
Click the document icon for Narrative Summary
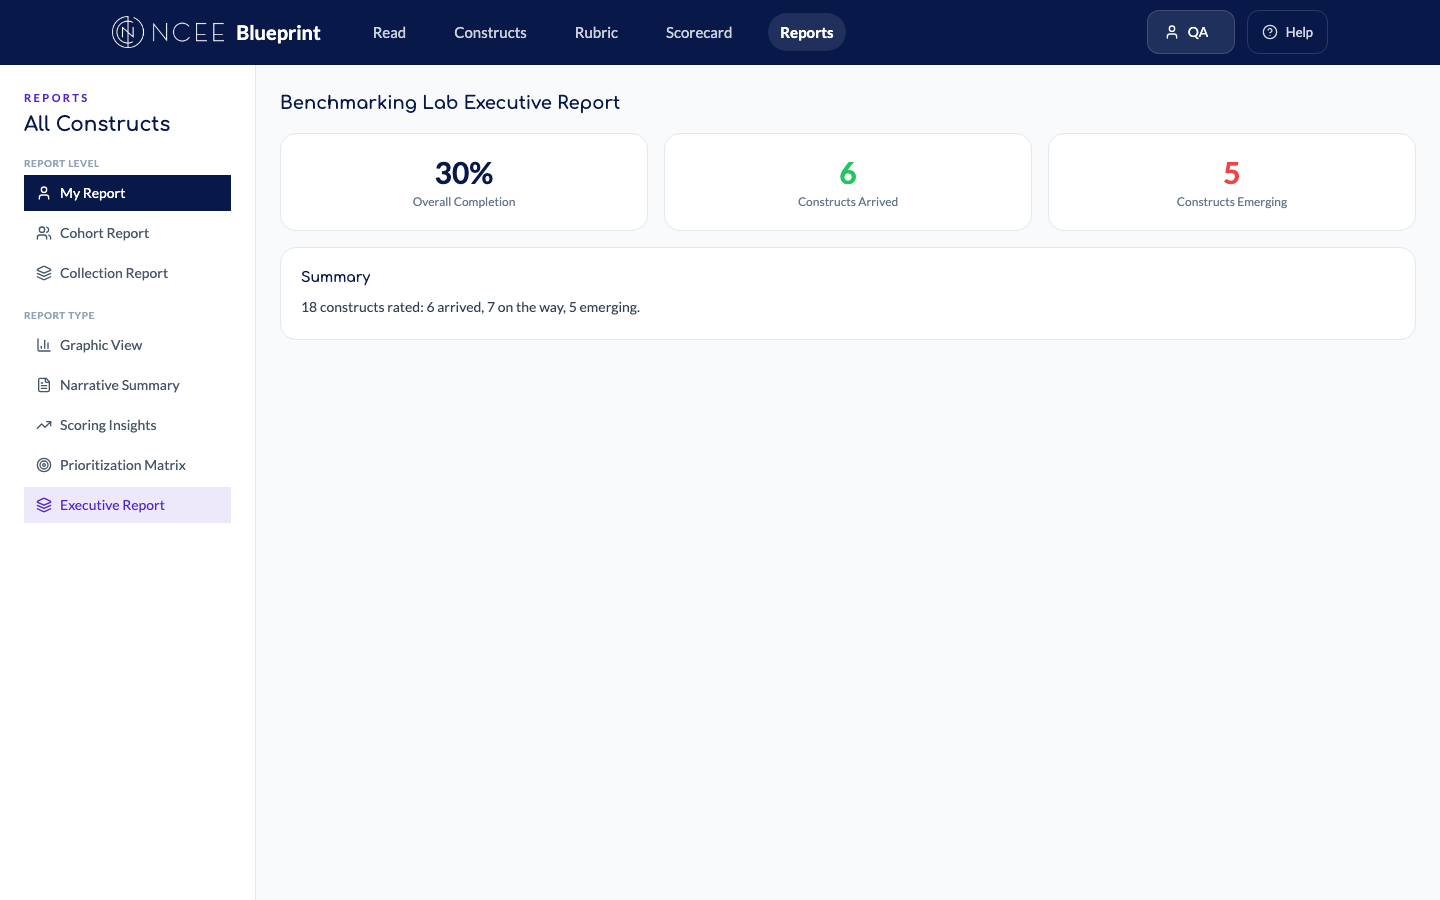(44, 385)
